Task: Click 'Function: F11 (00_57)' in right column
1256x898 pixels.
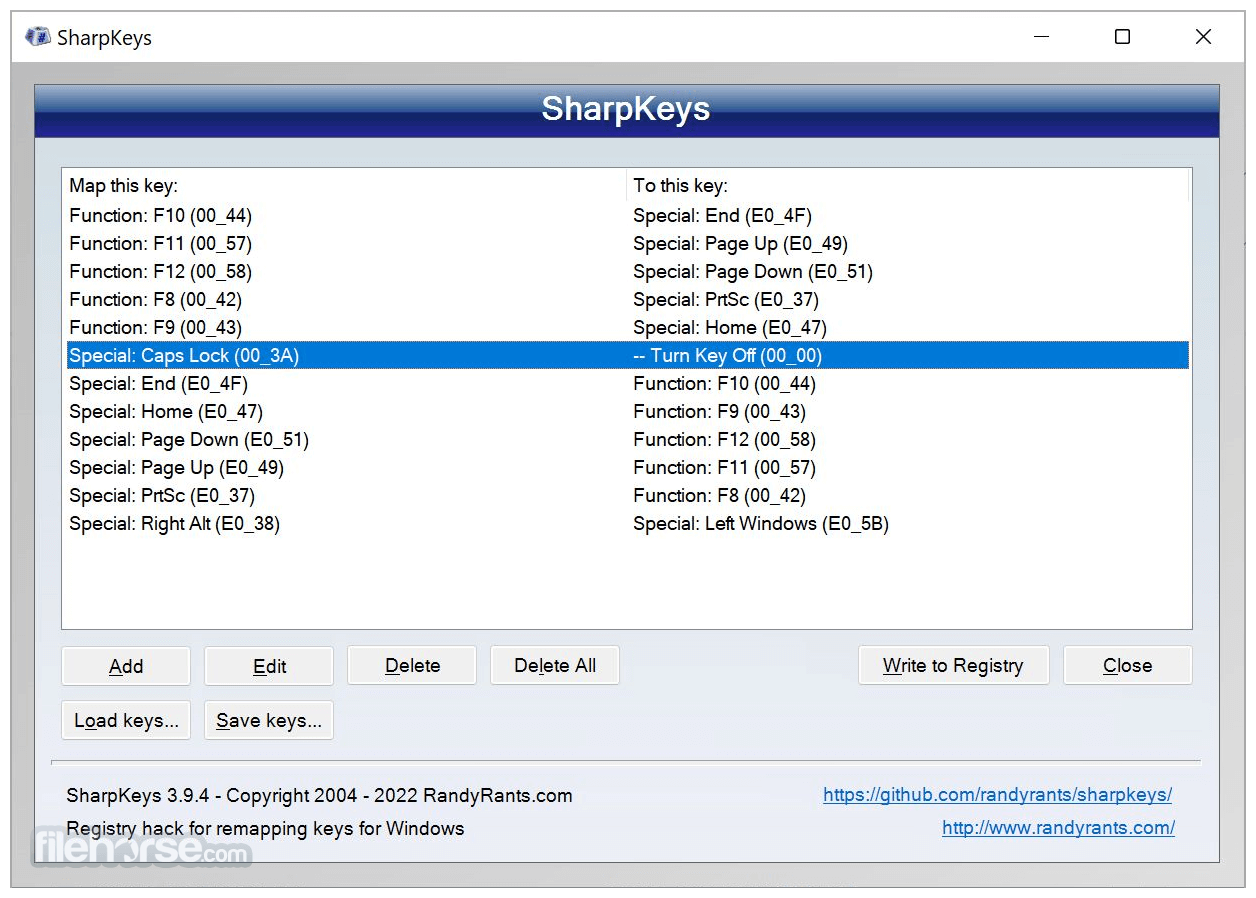Action: point(725,467)
